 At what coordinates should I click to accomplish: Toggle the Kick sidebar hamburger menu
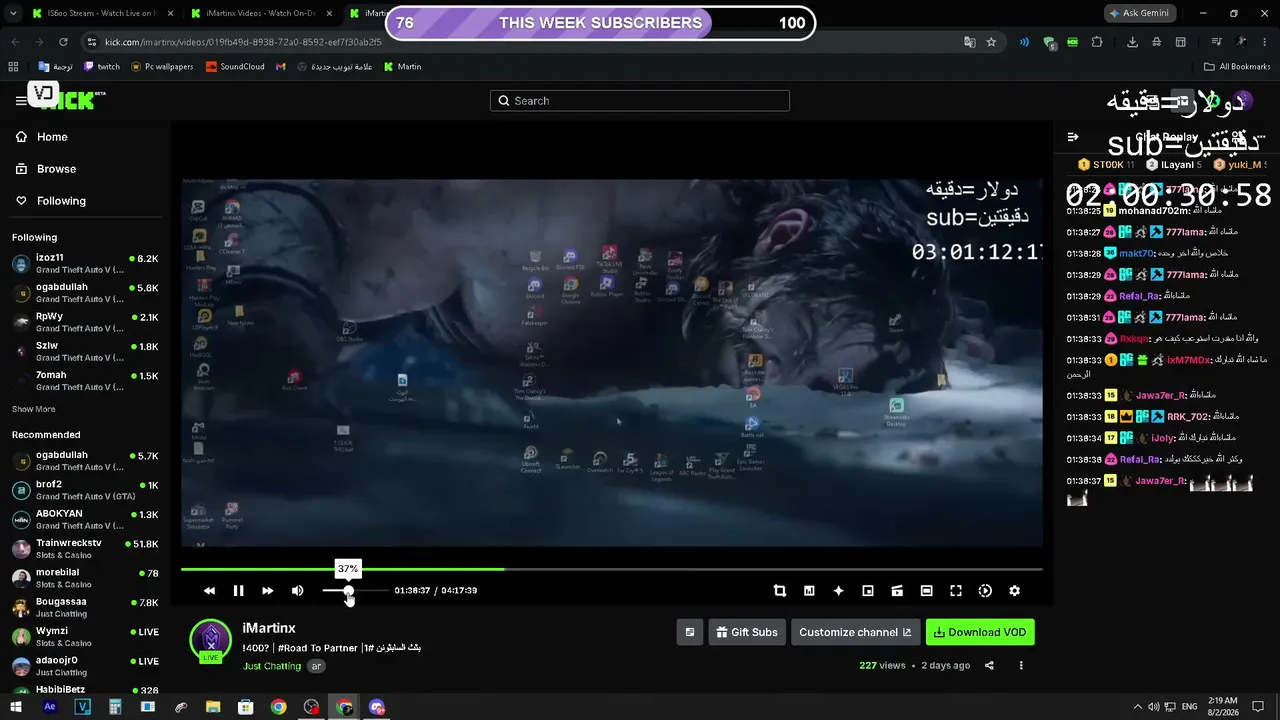click(21, 101)
